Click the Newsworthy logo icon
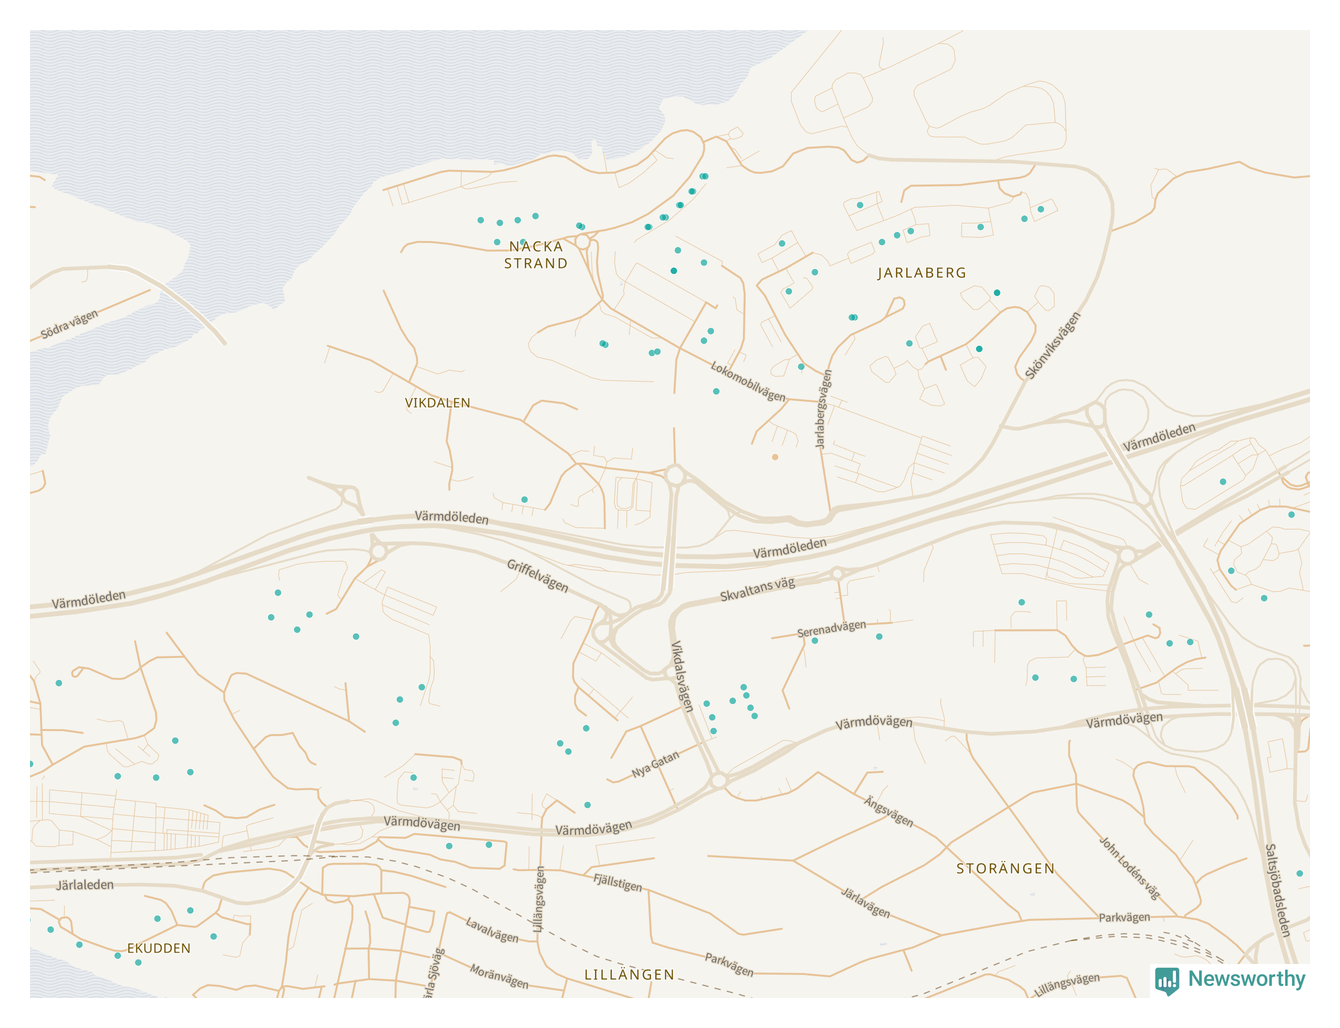Viewport: 1340px width, 1028px height. click(1166, 980)
